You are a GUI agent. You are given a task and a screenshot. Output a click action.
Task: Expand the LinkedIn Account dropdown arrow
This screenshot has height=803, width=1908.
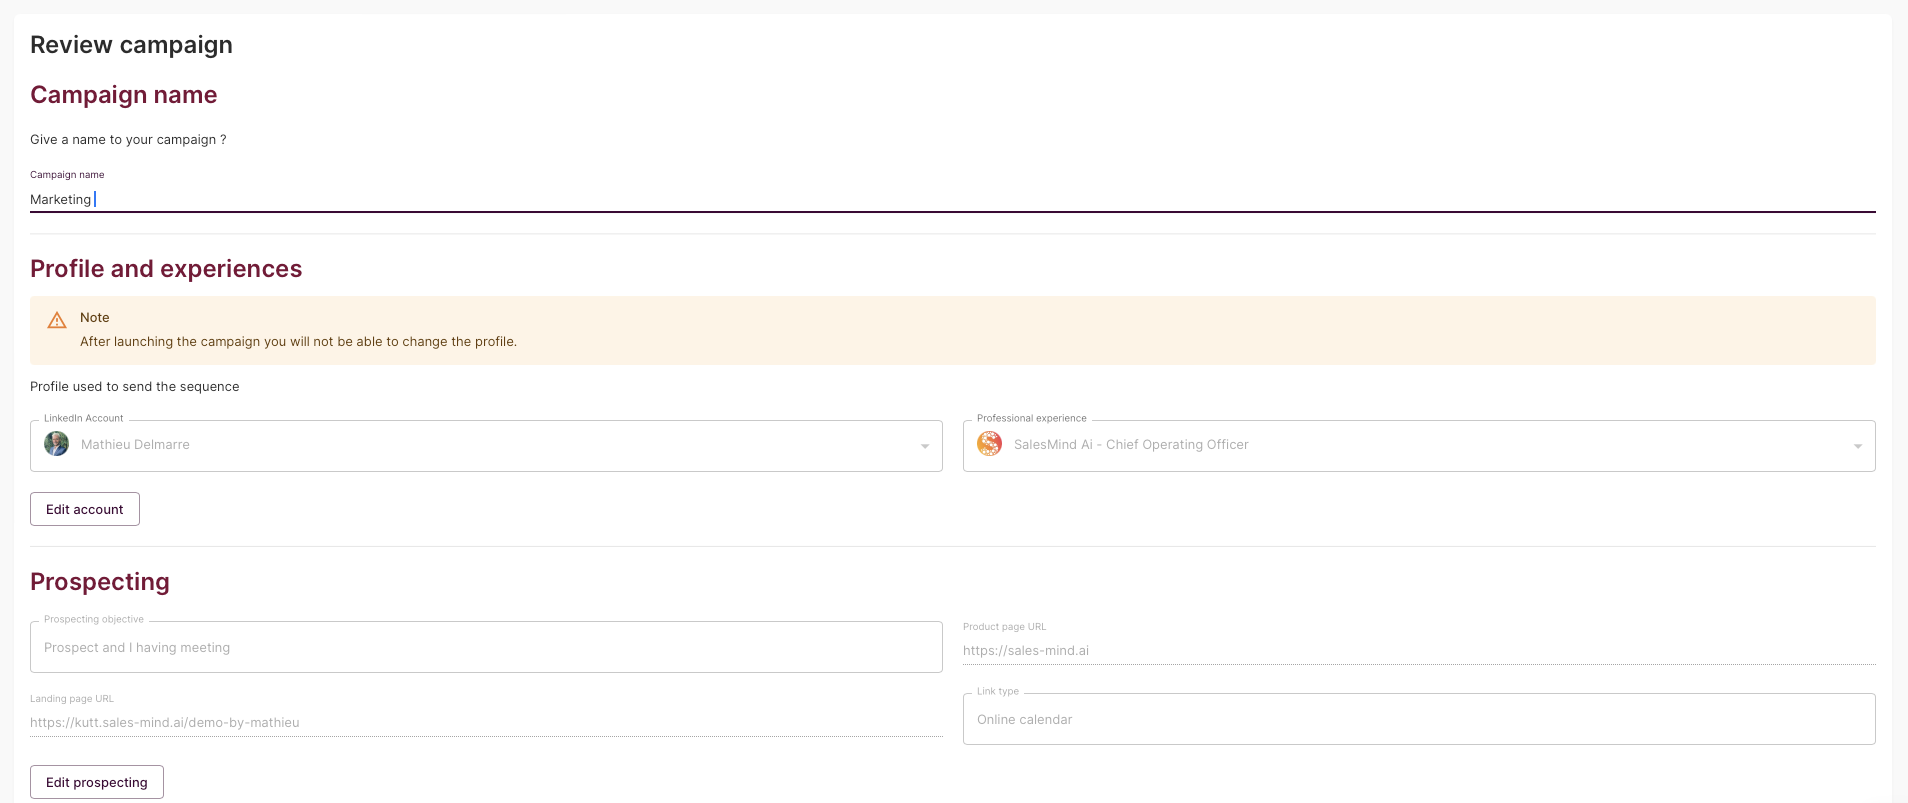pos(925,446)
